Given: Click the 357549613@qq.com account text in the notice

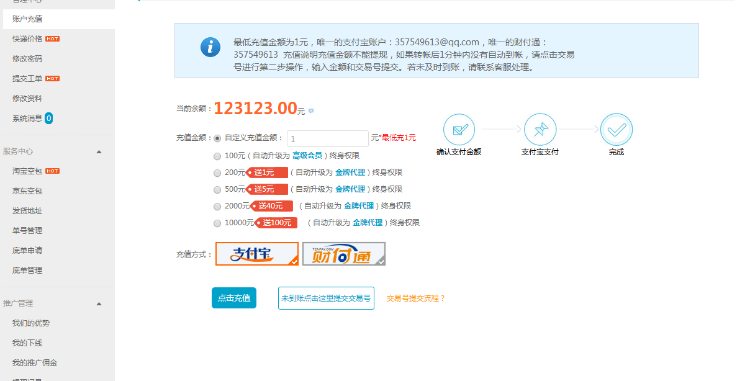Looking at the screenshot, I should [x=437, y=42].
